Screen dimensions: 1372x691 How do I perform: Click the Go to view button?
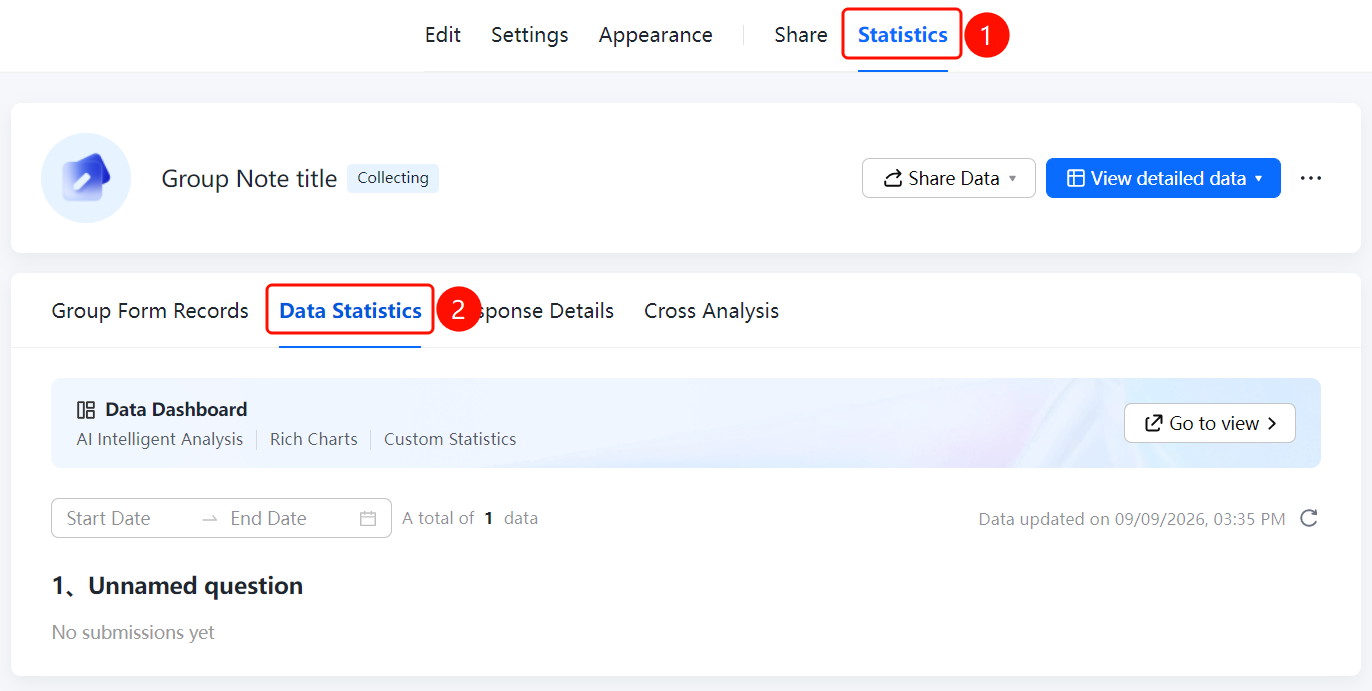coord(1210,423)
